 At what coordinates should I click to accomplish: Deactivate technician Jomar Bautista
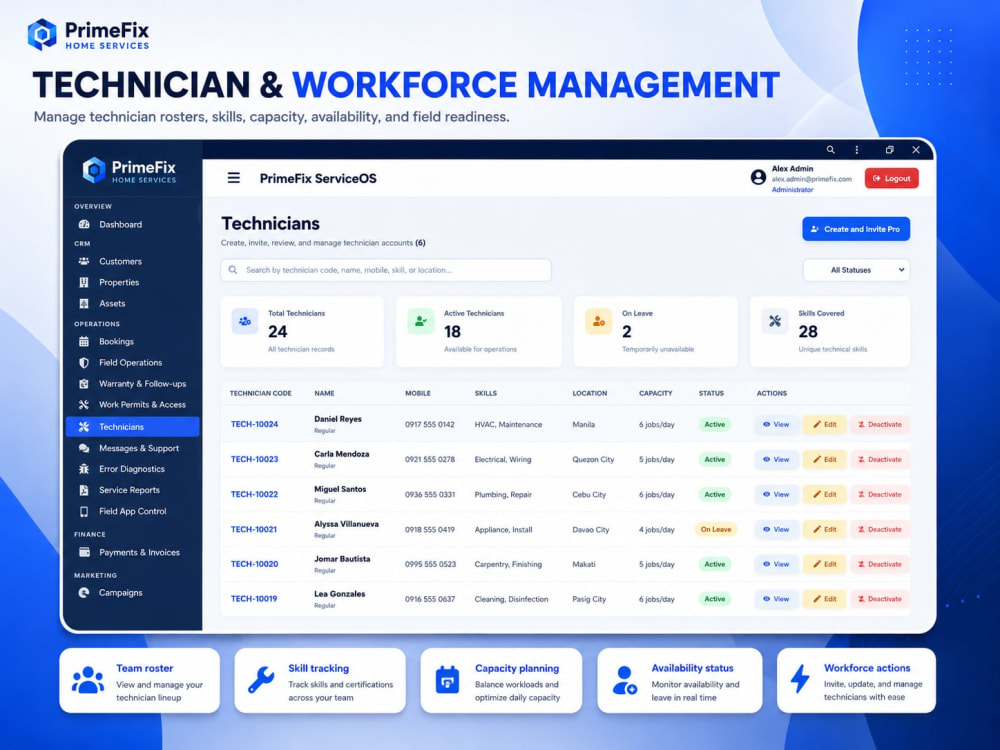pos(879,564)
